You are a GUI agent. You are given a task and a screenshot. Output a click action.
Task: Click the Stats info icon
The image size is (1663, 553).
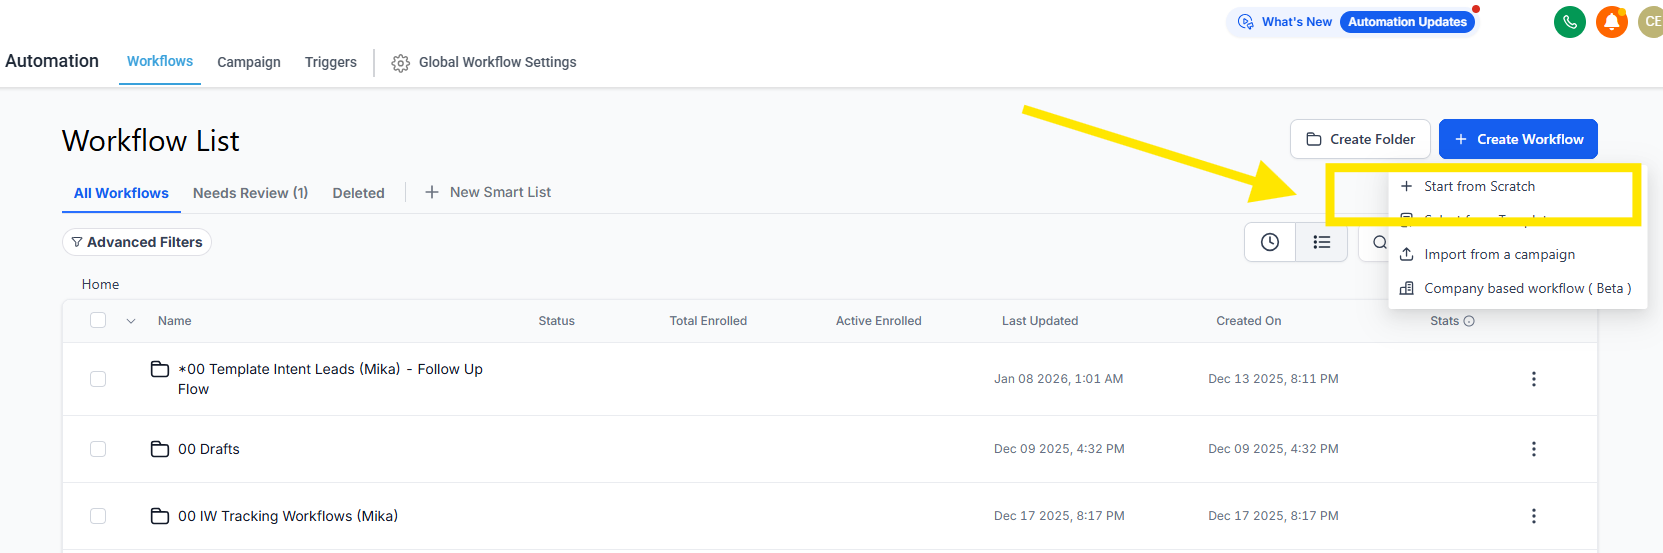pos(1469,321)
